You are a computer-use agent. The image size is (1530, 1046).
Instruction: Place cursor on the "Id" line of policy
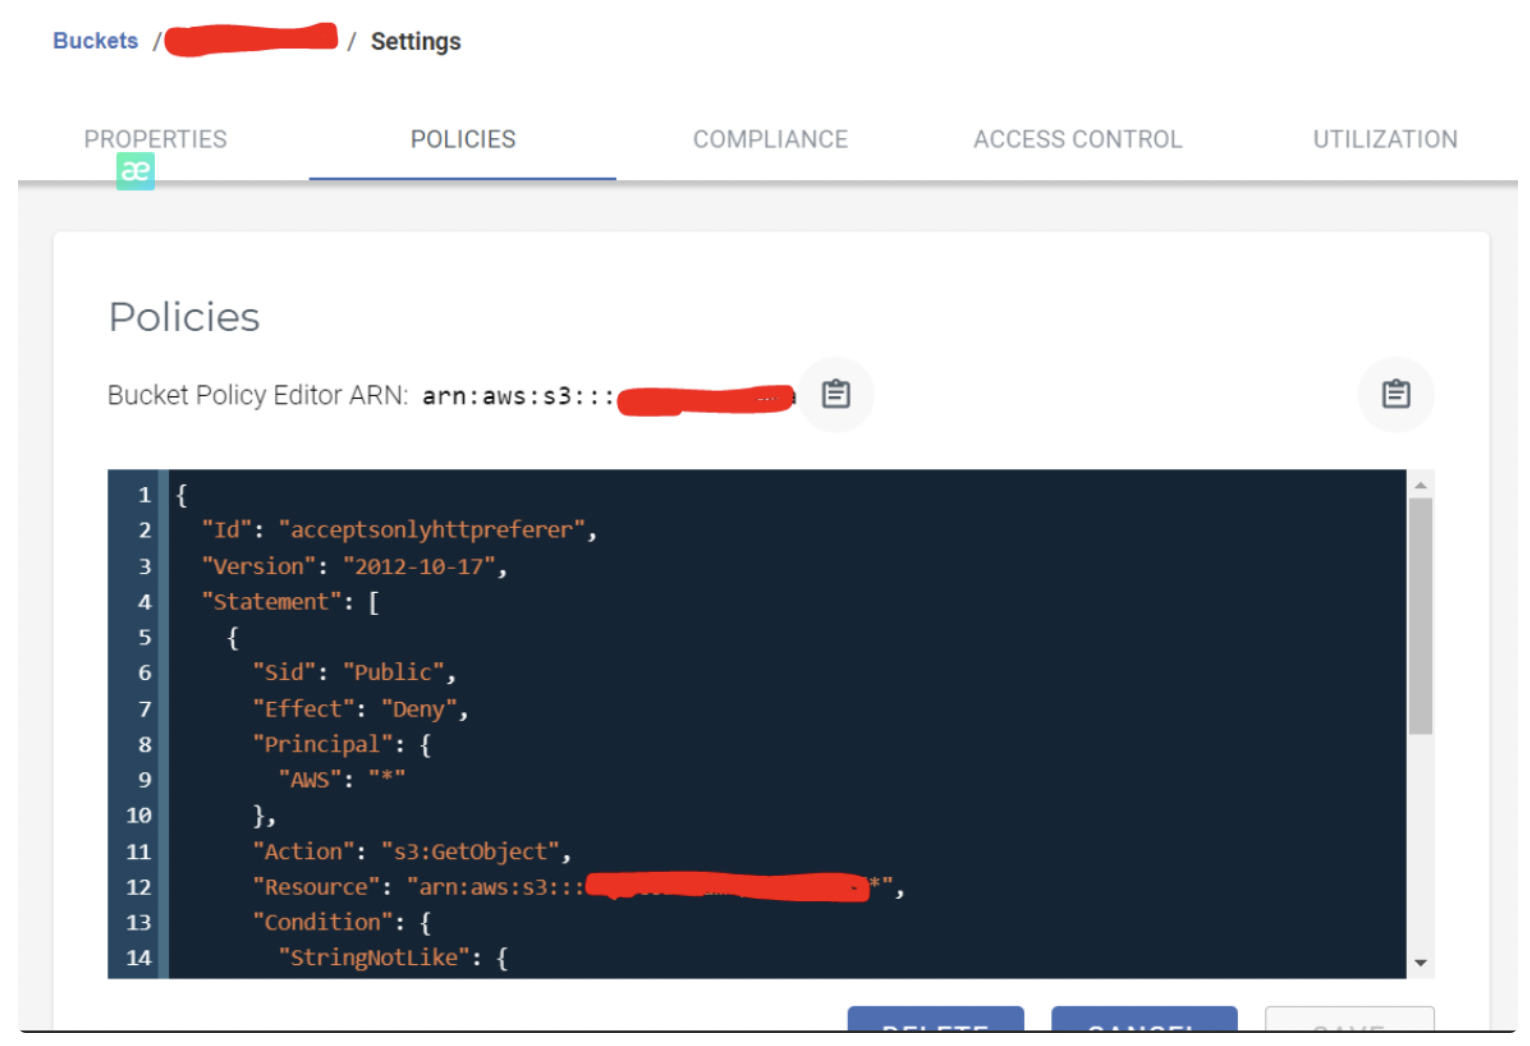(398, 530)
